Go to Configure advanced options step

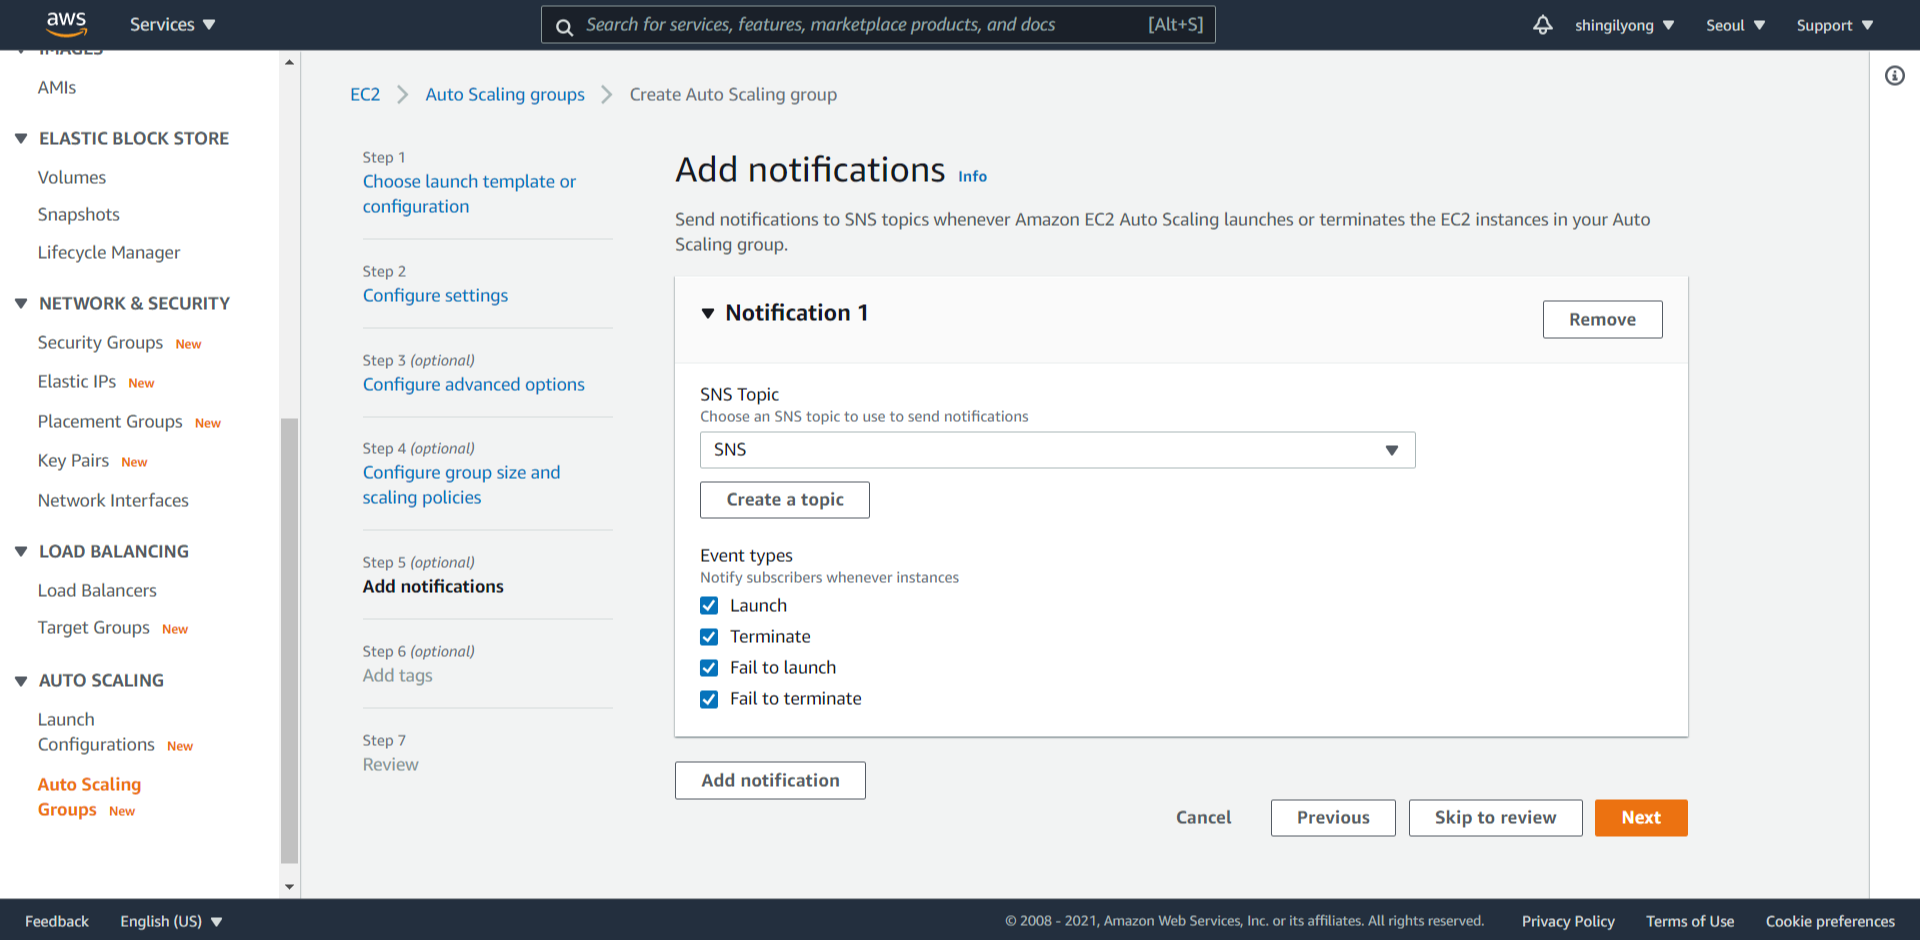474,385
